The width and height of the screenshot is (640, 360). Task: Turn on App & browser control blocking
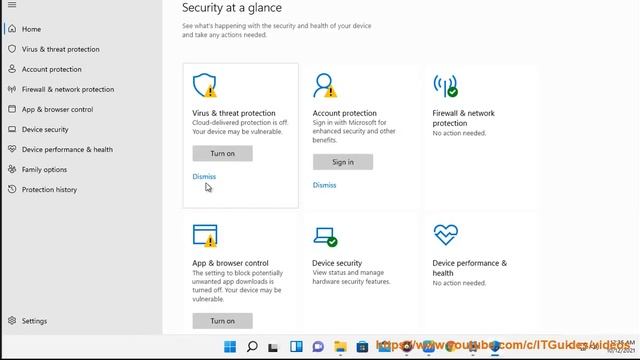[222, 321]
